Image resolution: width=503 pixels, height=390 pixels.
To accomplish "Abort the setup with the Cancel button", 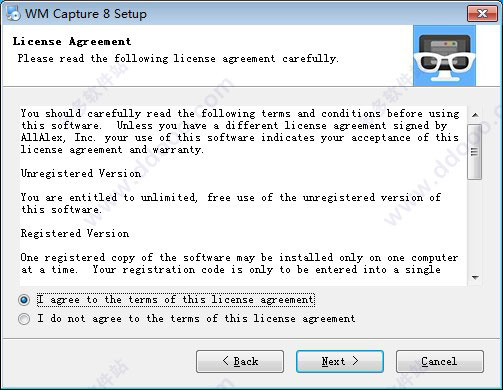I will pyautogui.click(x=440, y=361).
